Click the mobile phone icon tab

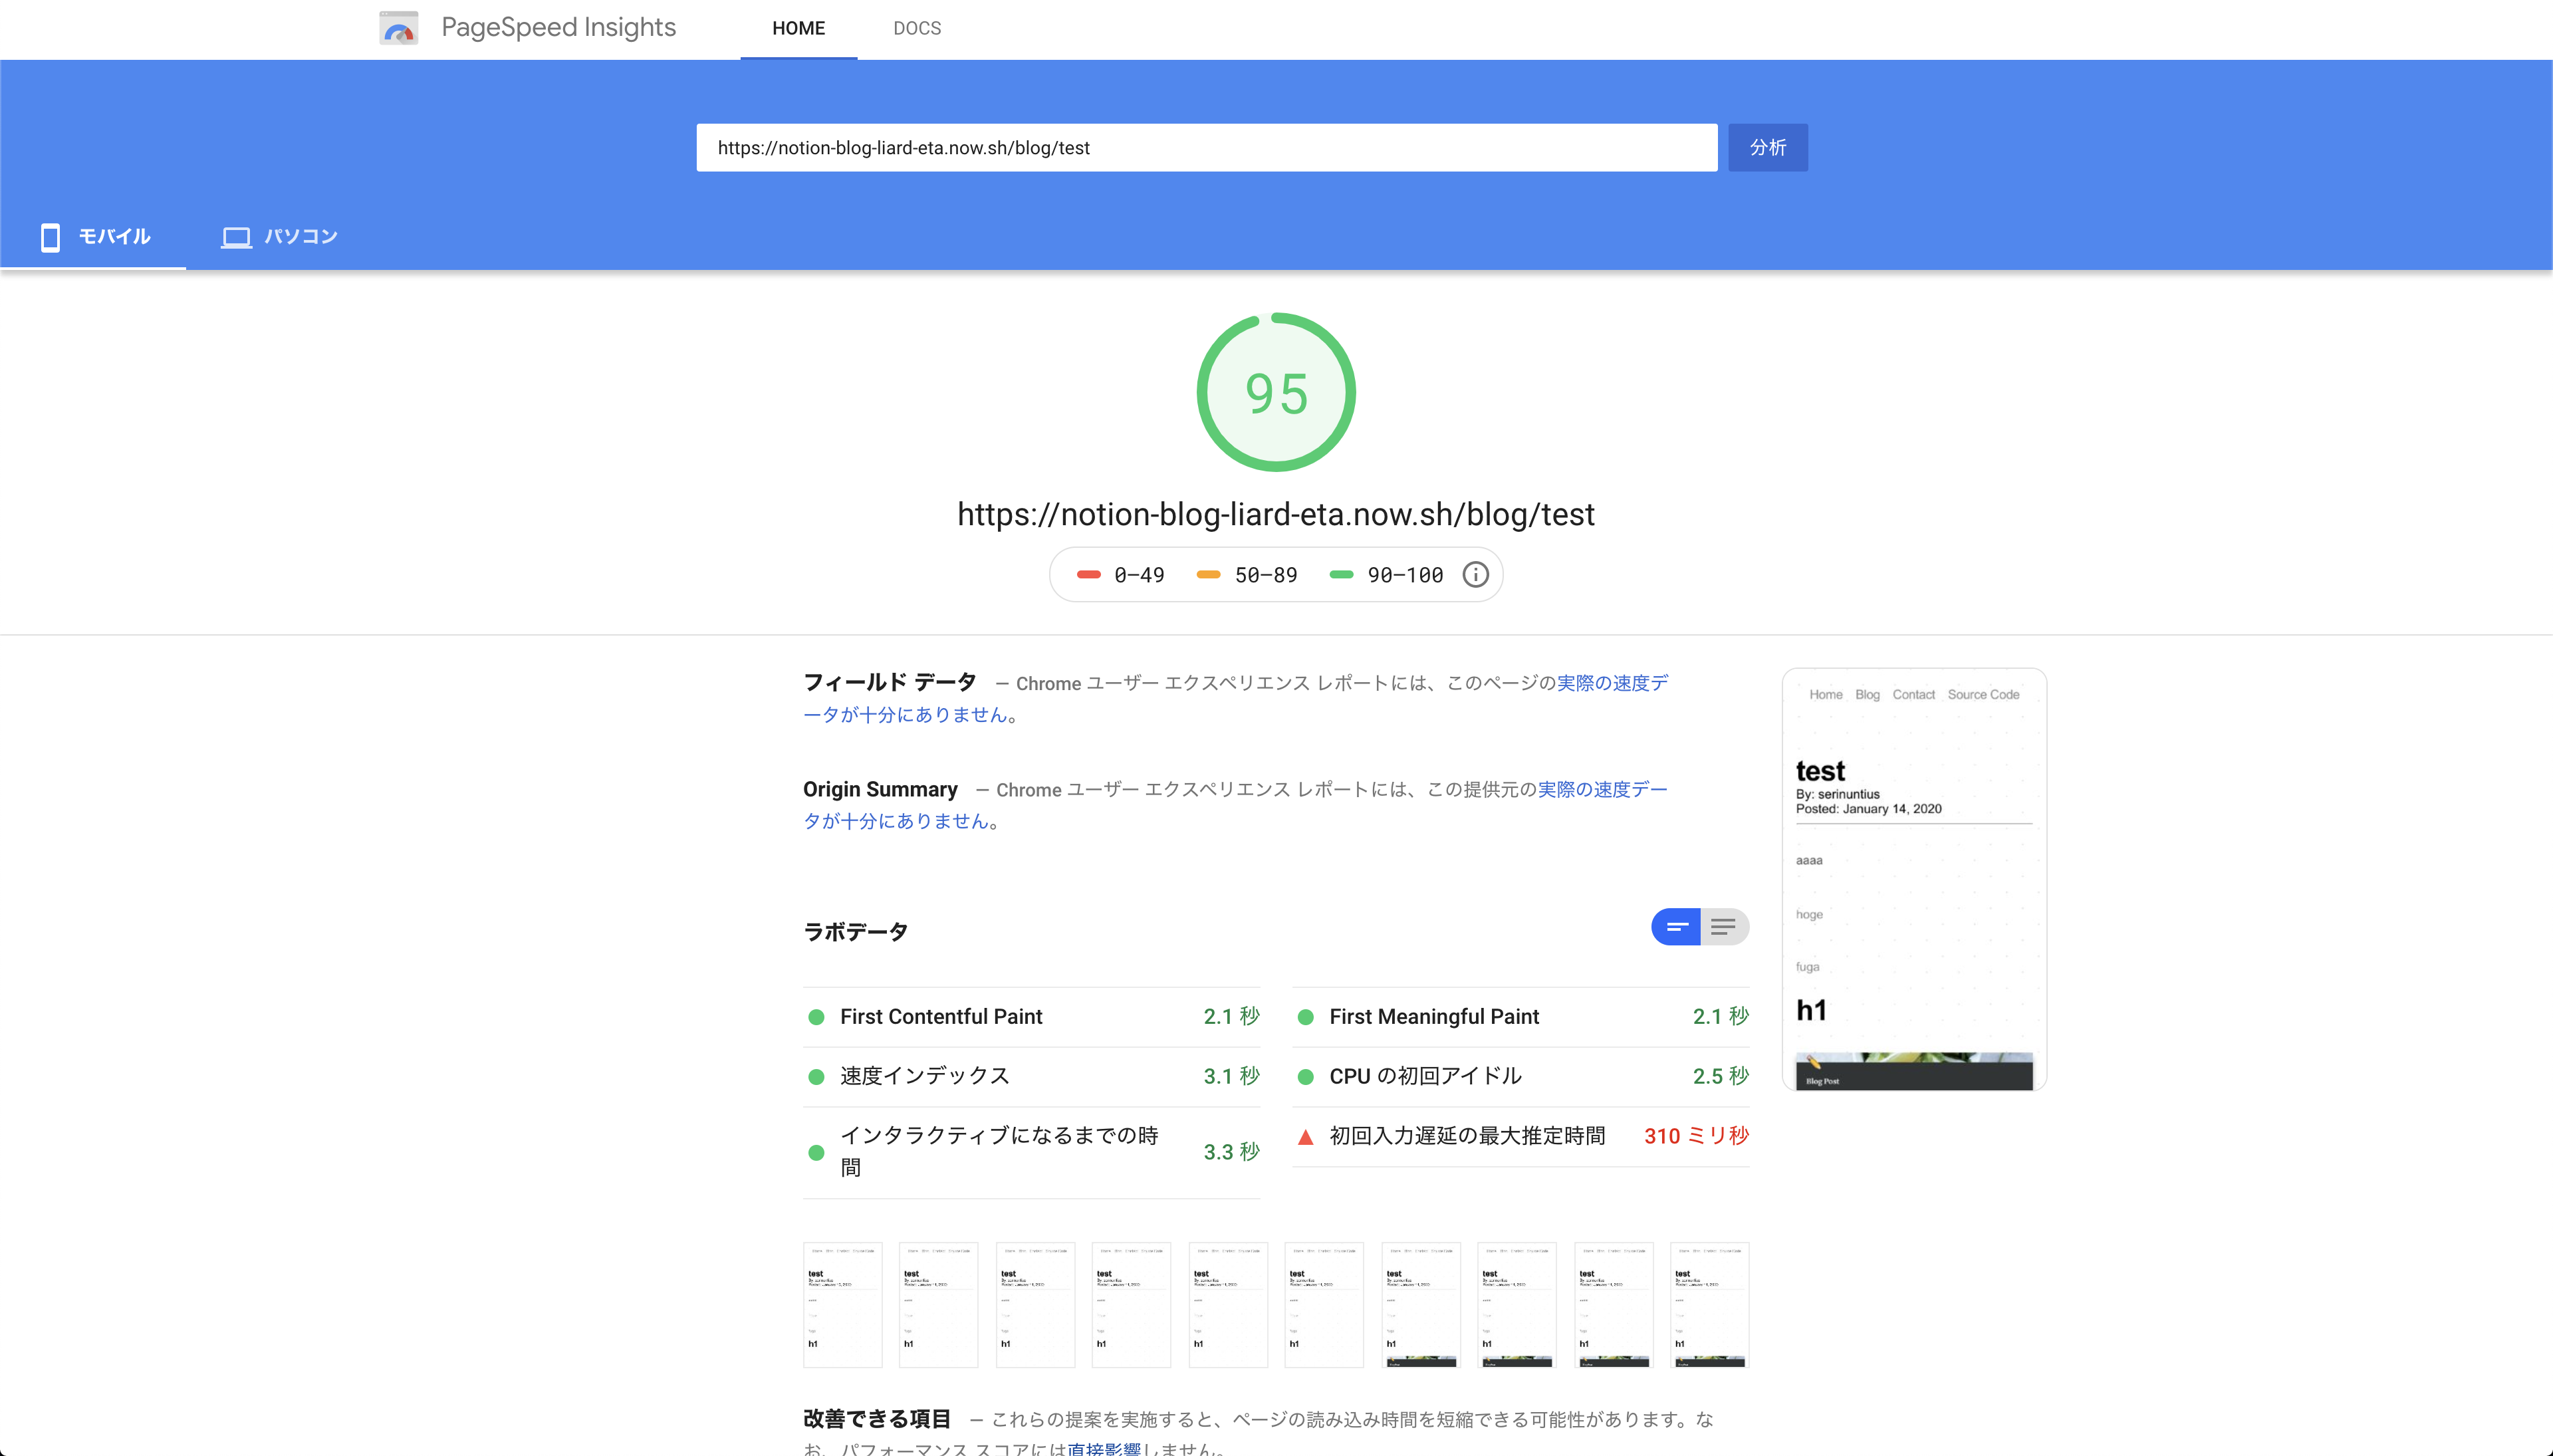click(x=50, y=237)
